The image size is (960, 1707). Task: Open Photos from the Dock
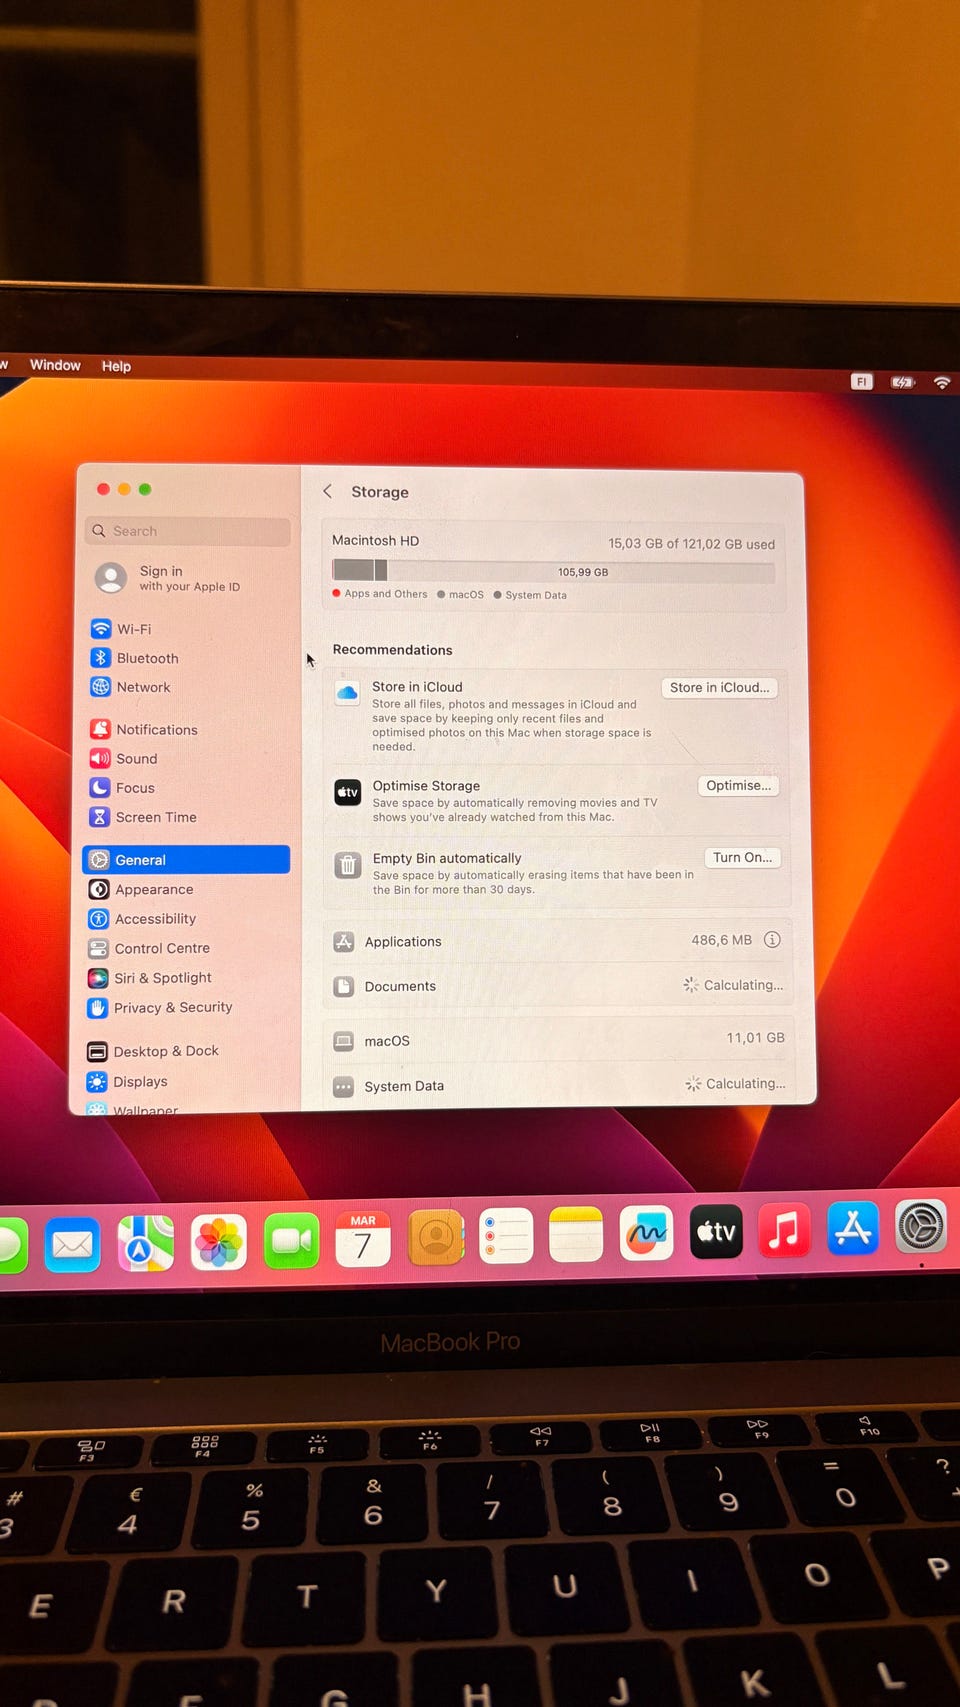click(219, 1242)
